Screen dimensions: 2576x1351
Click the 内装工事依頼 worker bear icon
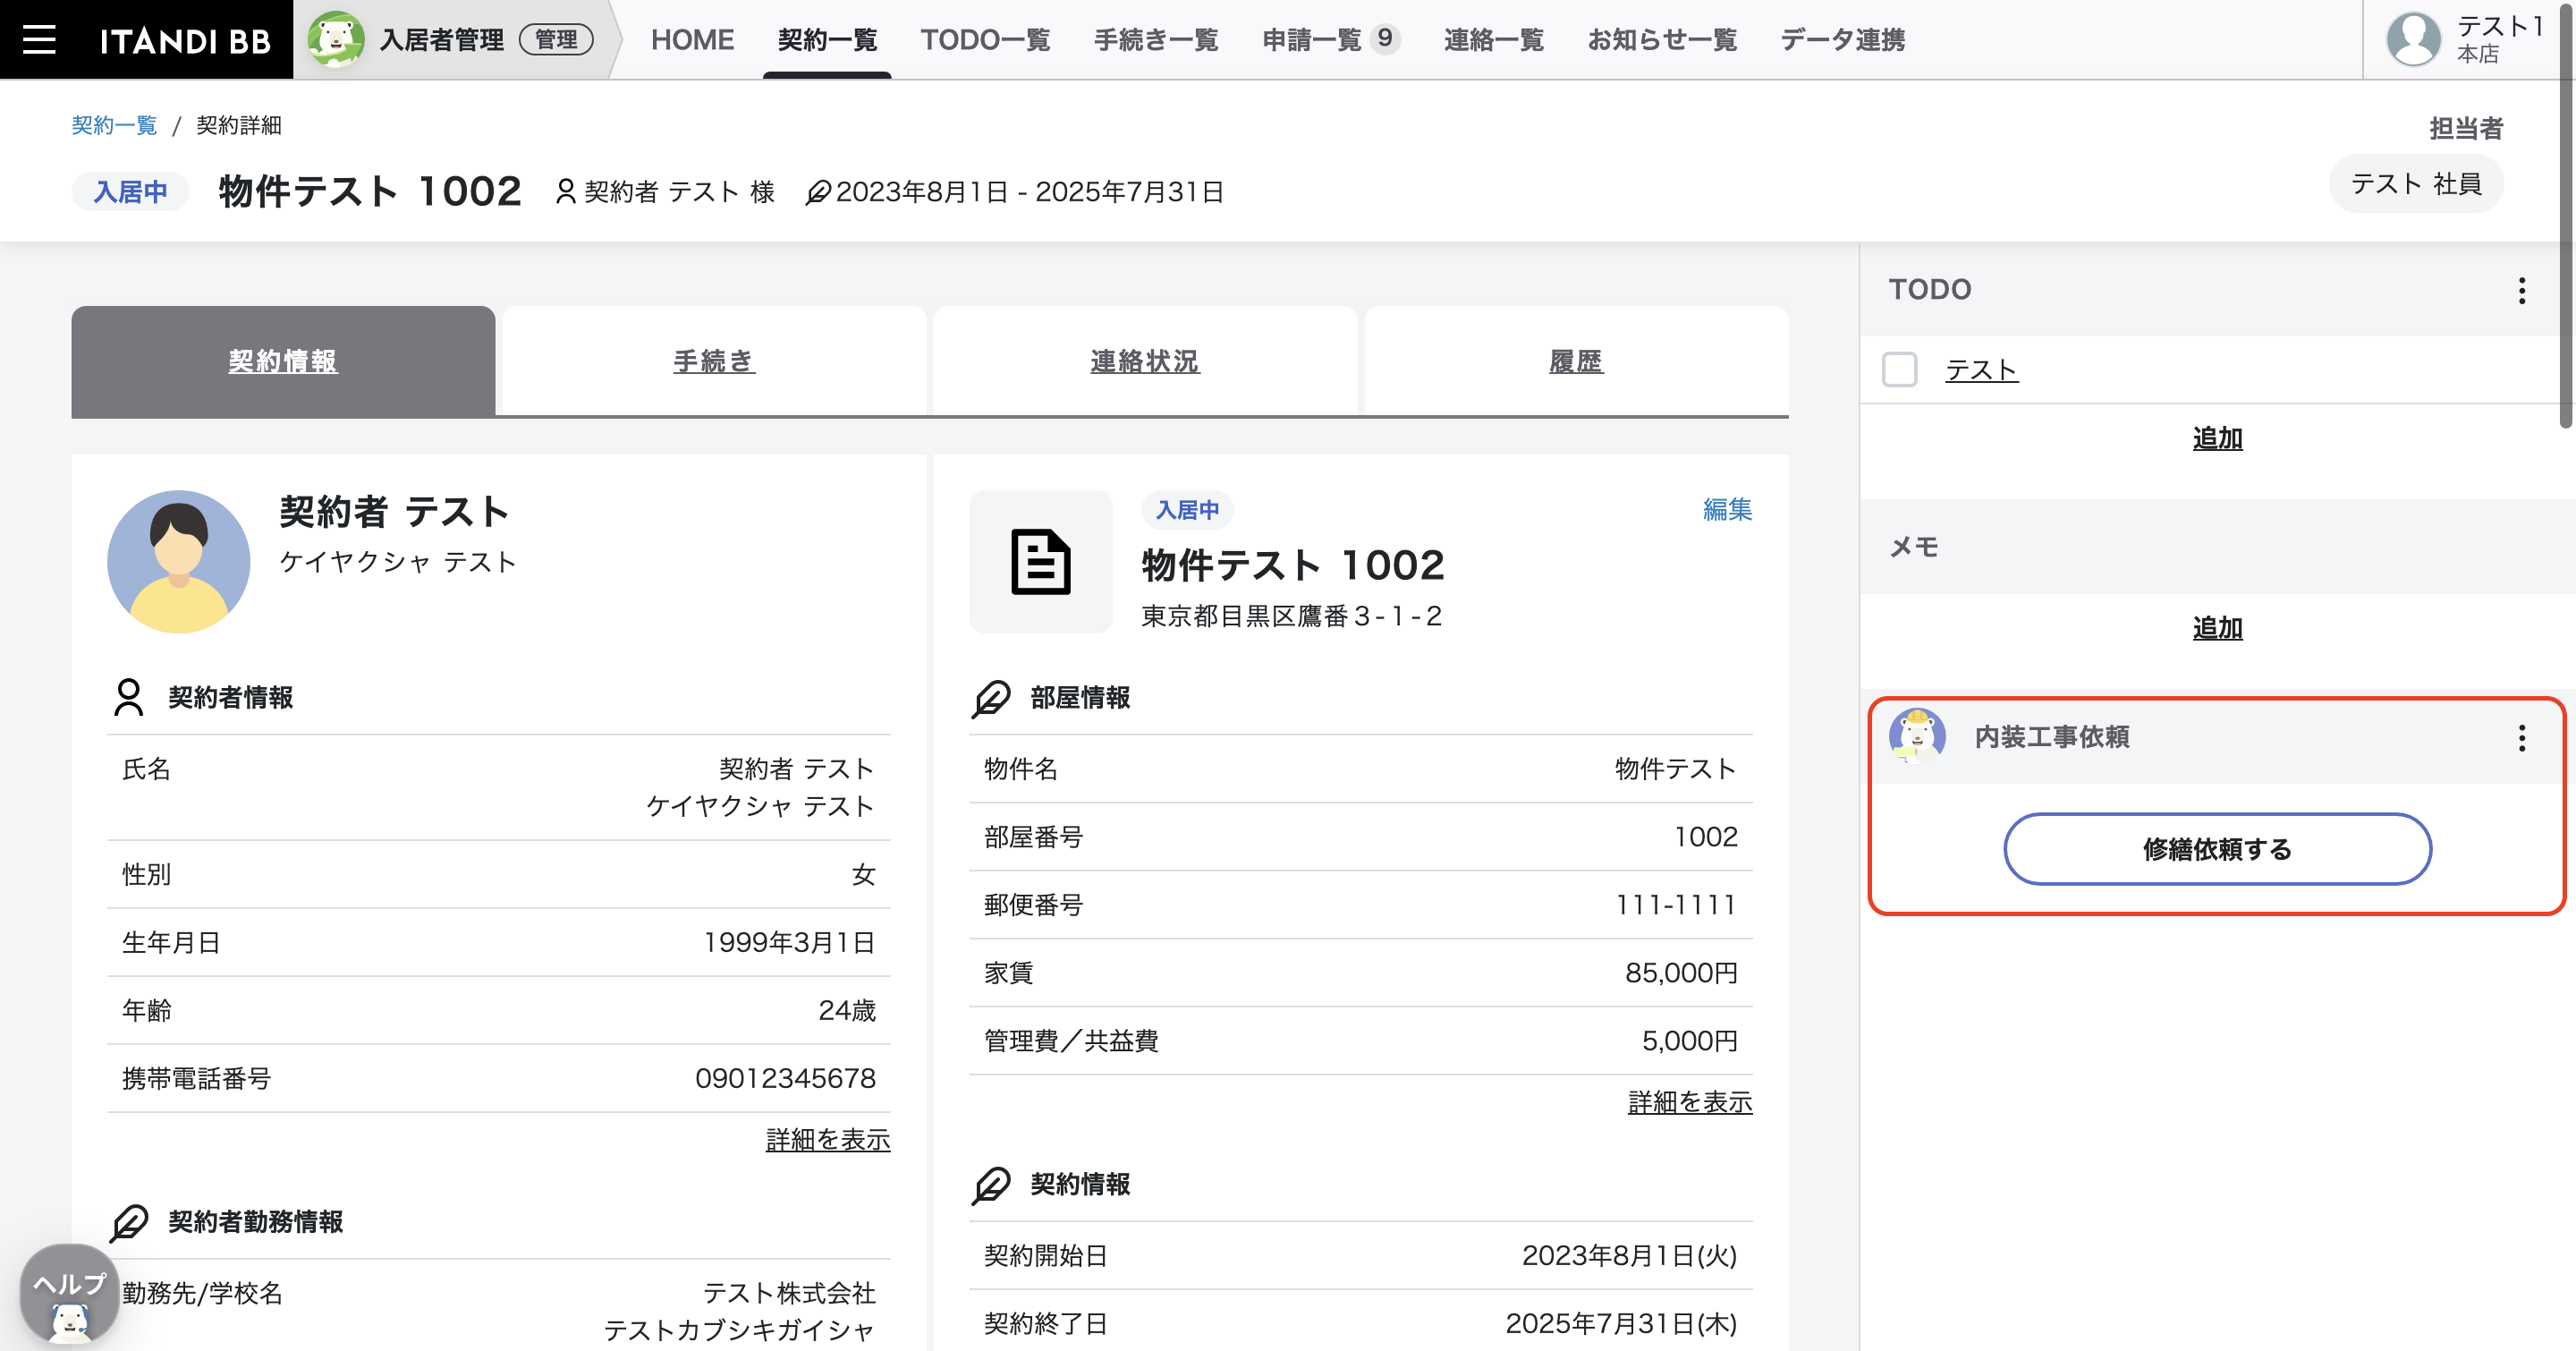(1916, 736)
